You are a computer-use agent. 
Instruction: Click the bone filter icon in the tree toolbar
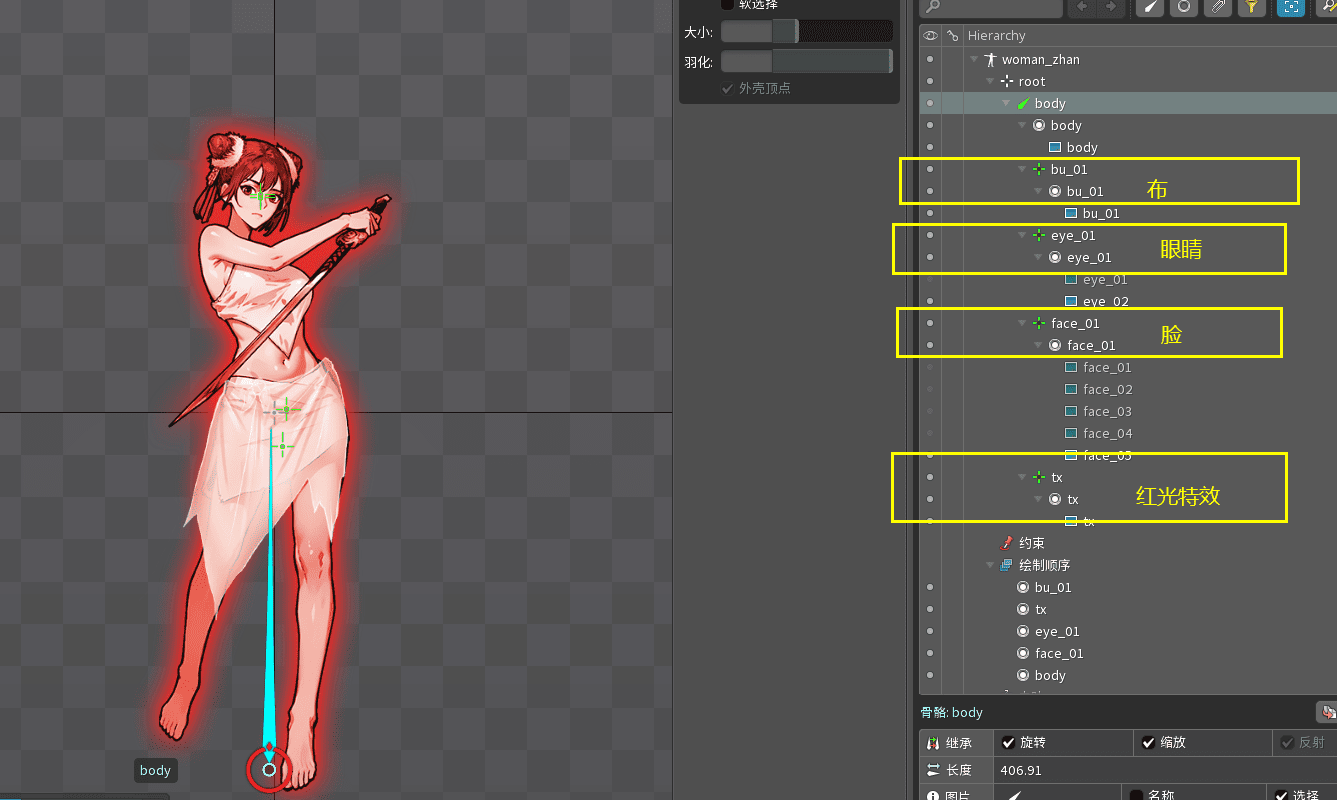pyautogui.click(x=1152, y=7)
